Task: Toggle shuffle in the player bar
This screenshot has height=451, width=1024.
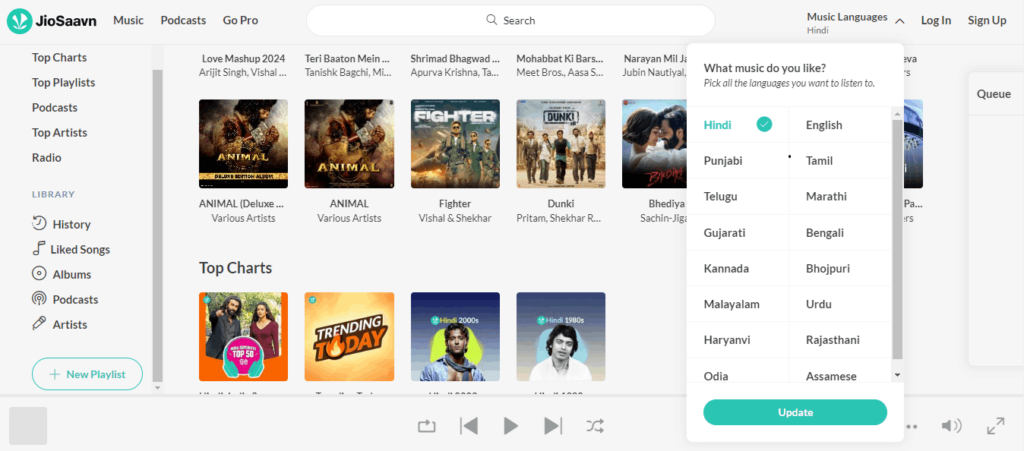Action: pos(595,426)
